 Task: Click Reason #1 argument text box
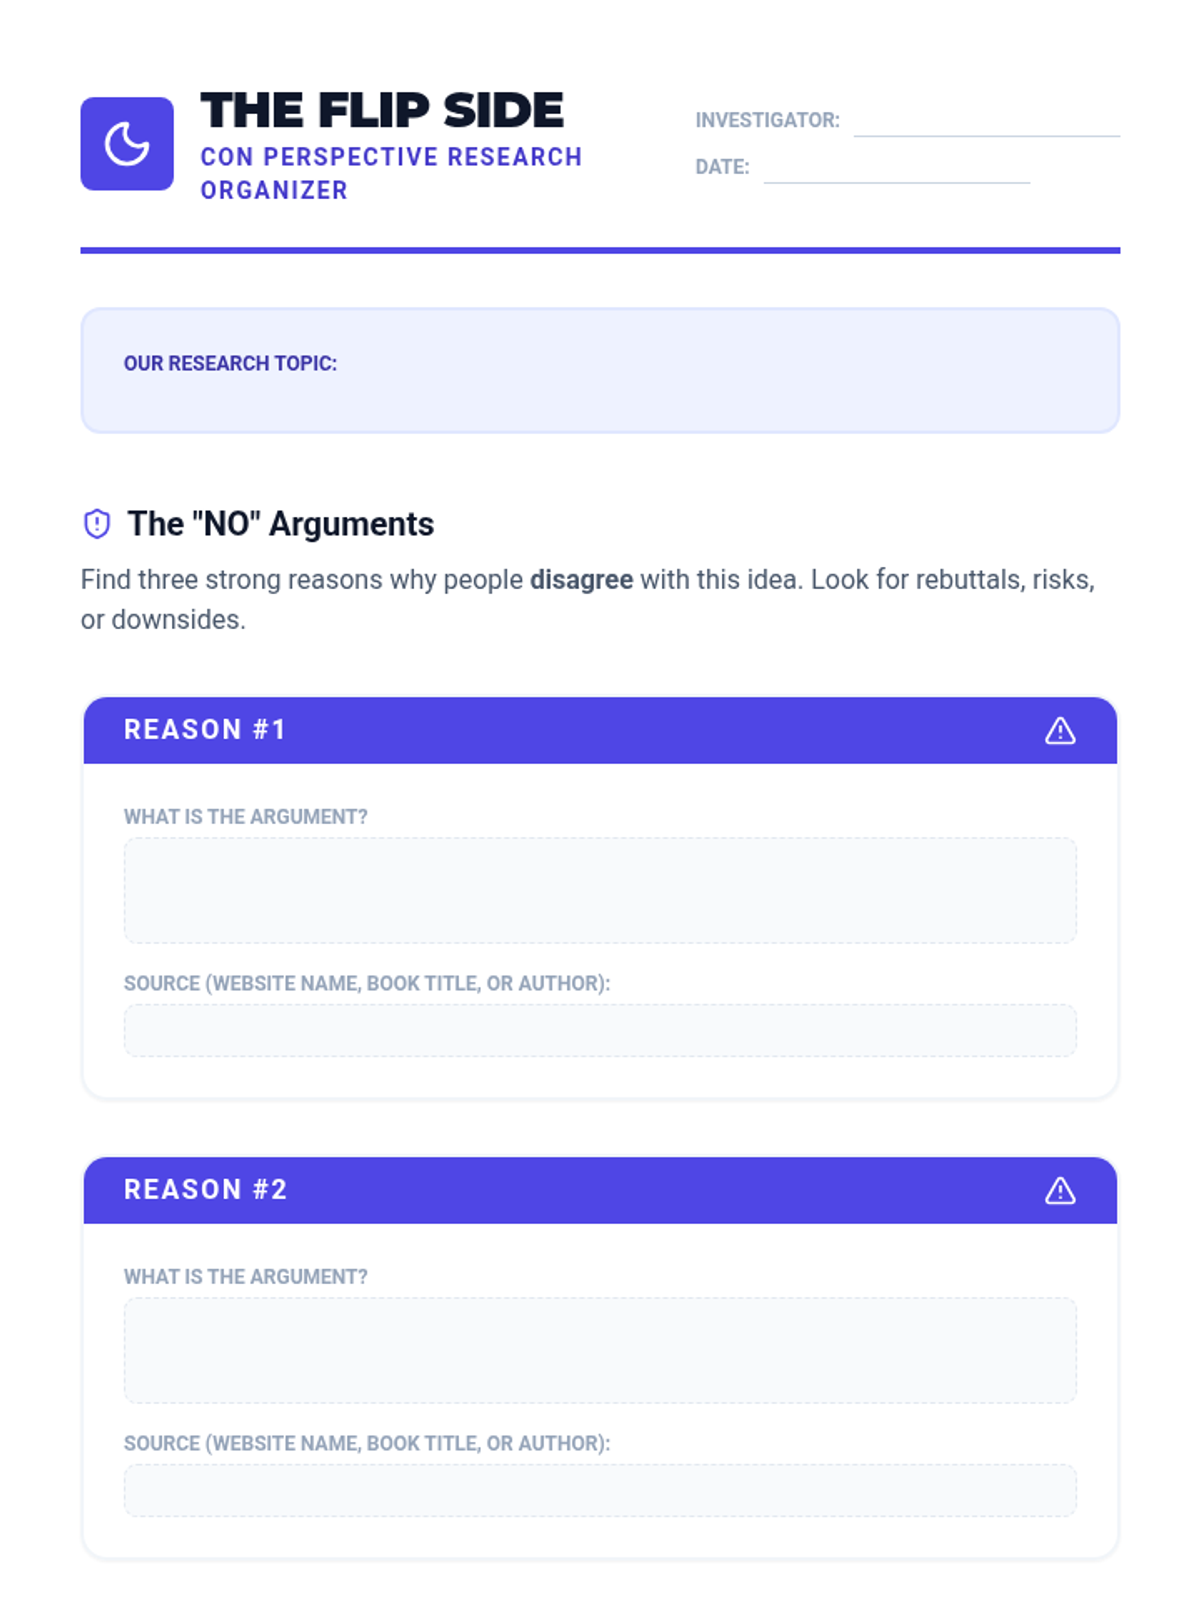click(600, 890)
